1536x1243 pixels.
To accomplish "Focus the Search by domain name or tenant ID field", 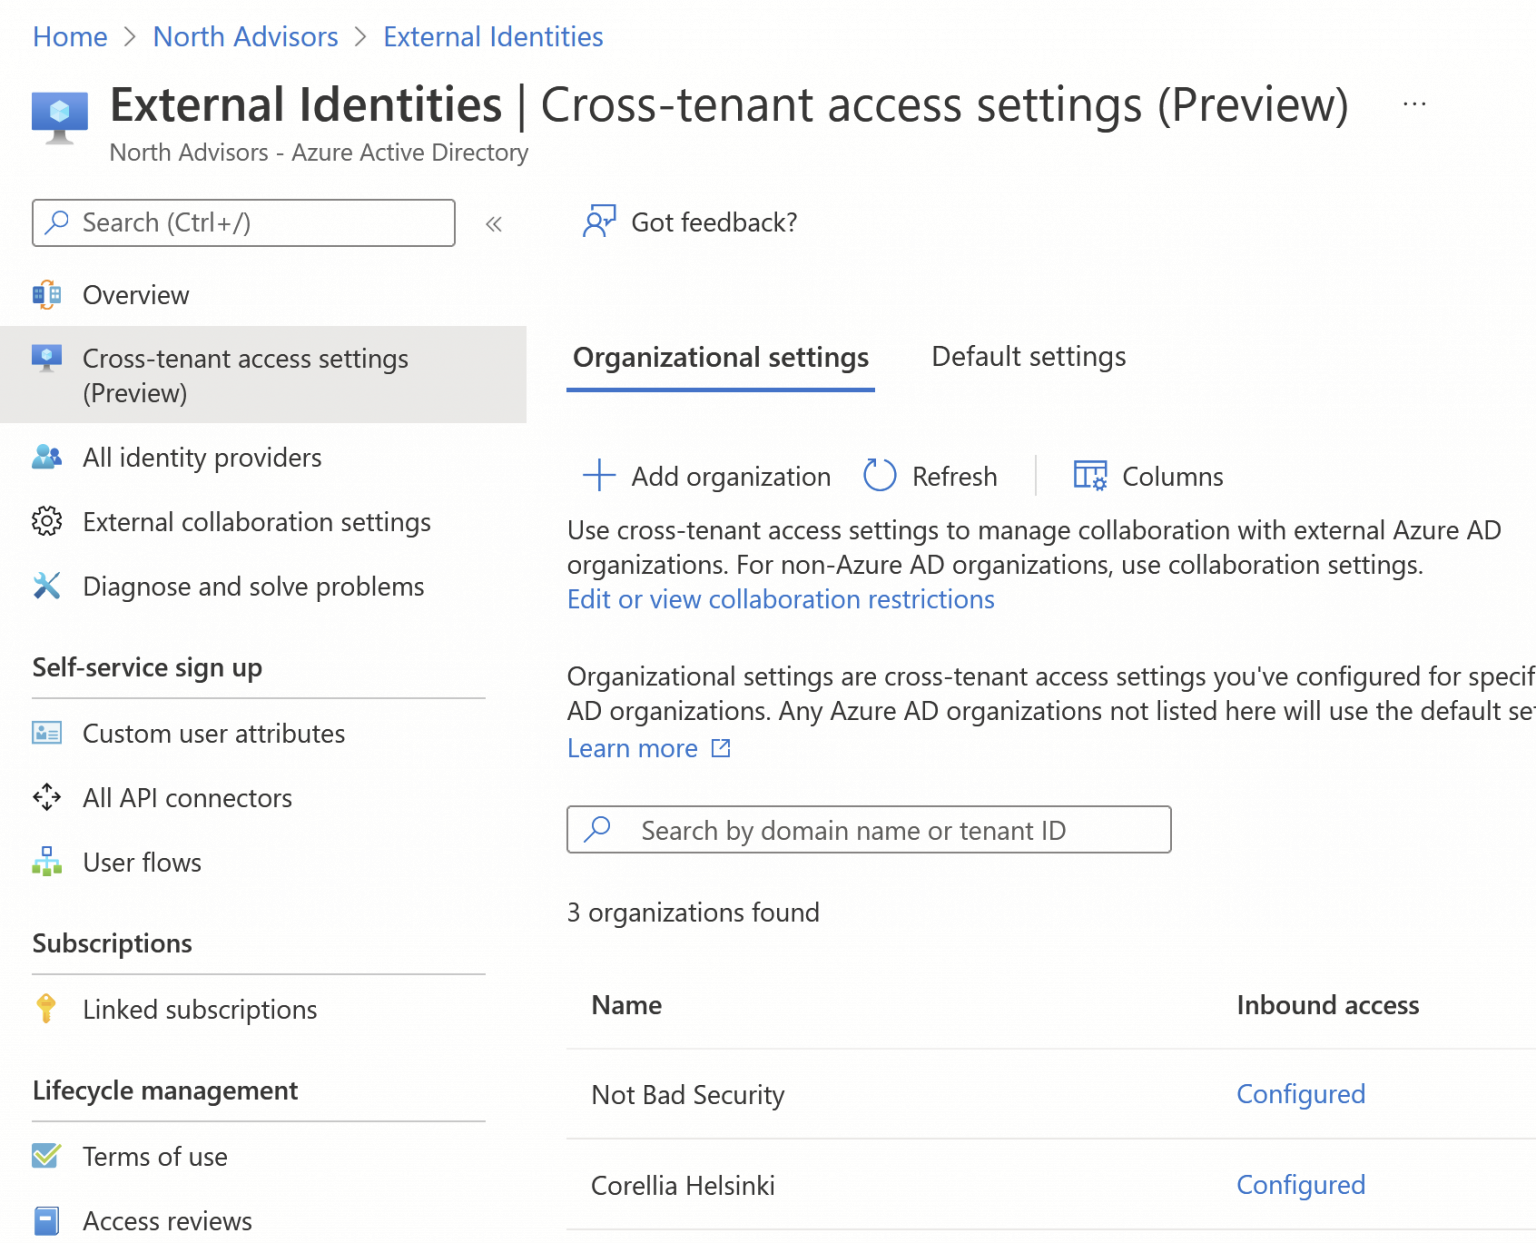I will pos(869,830).
